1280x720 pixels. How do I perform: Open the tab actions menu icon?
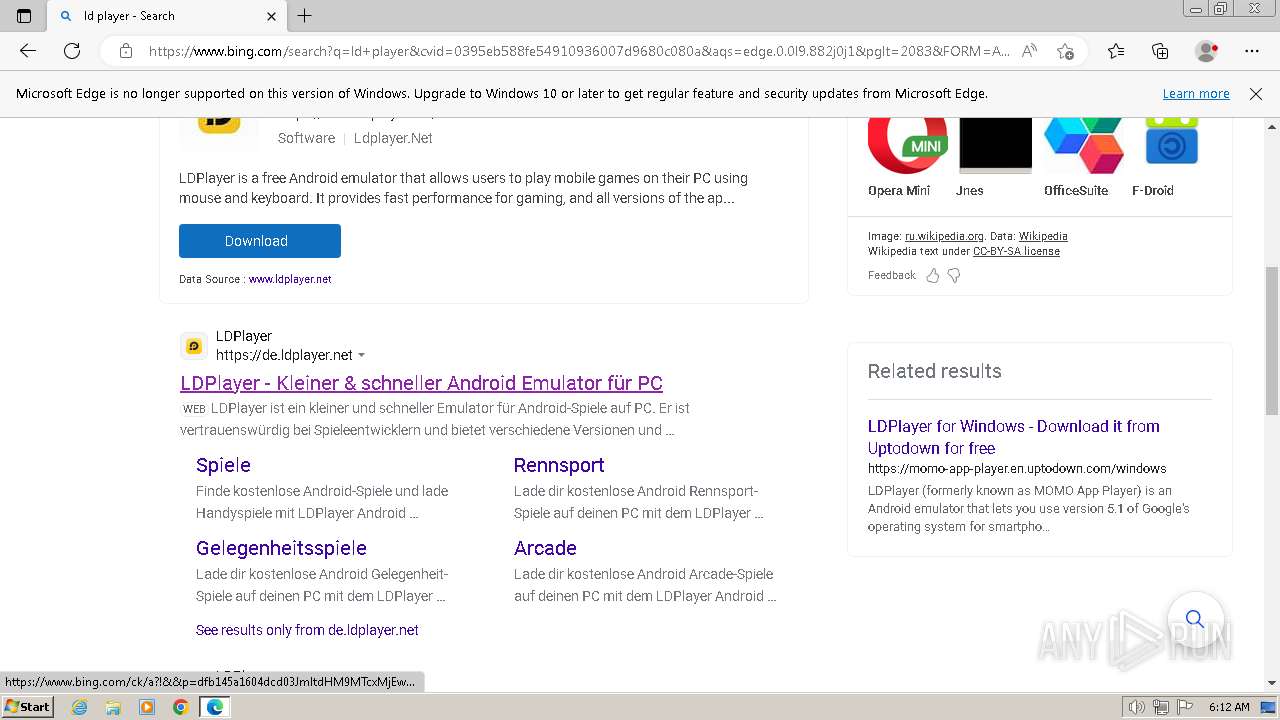pyautogui.click(x=24, y=15)
